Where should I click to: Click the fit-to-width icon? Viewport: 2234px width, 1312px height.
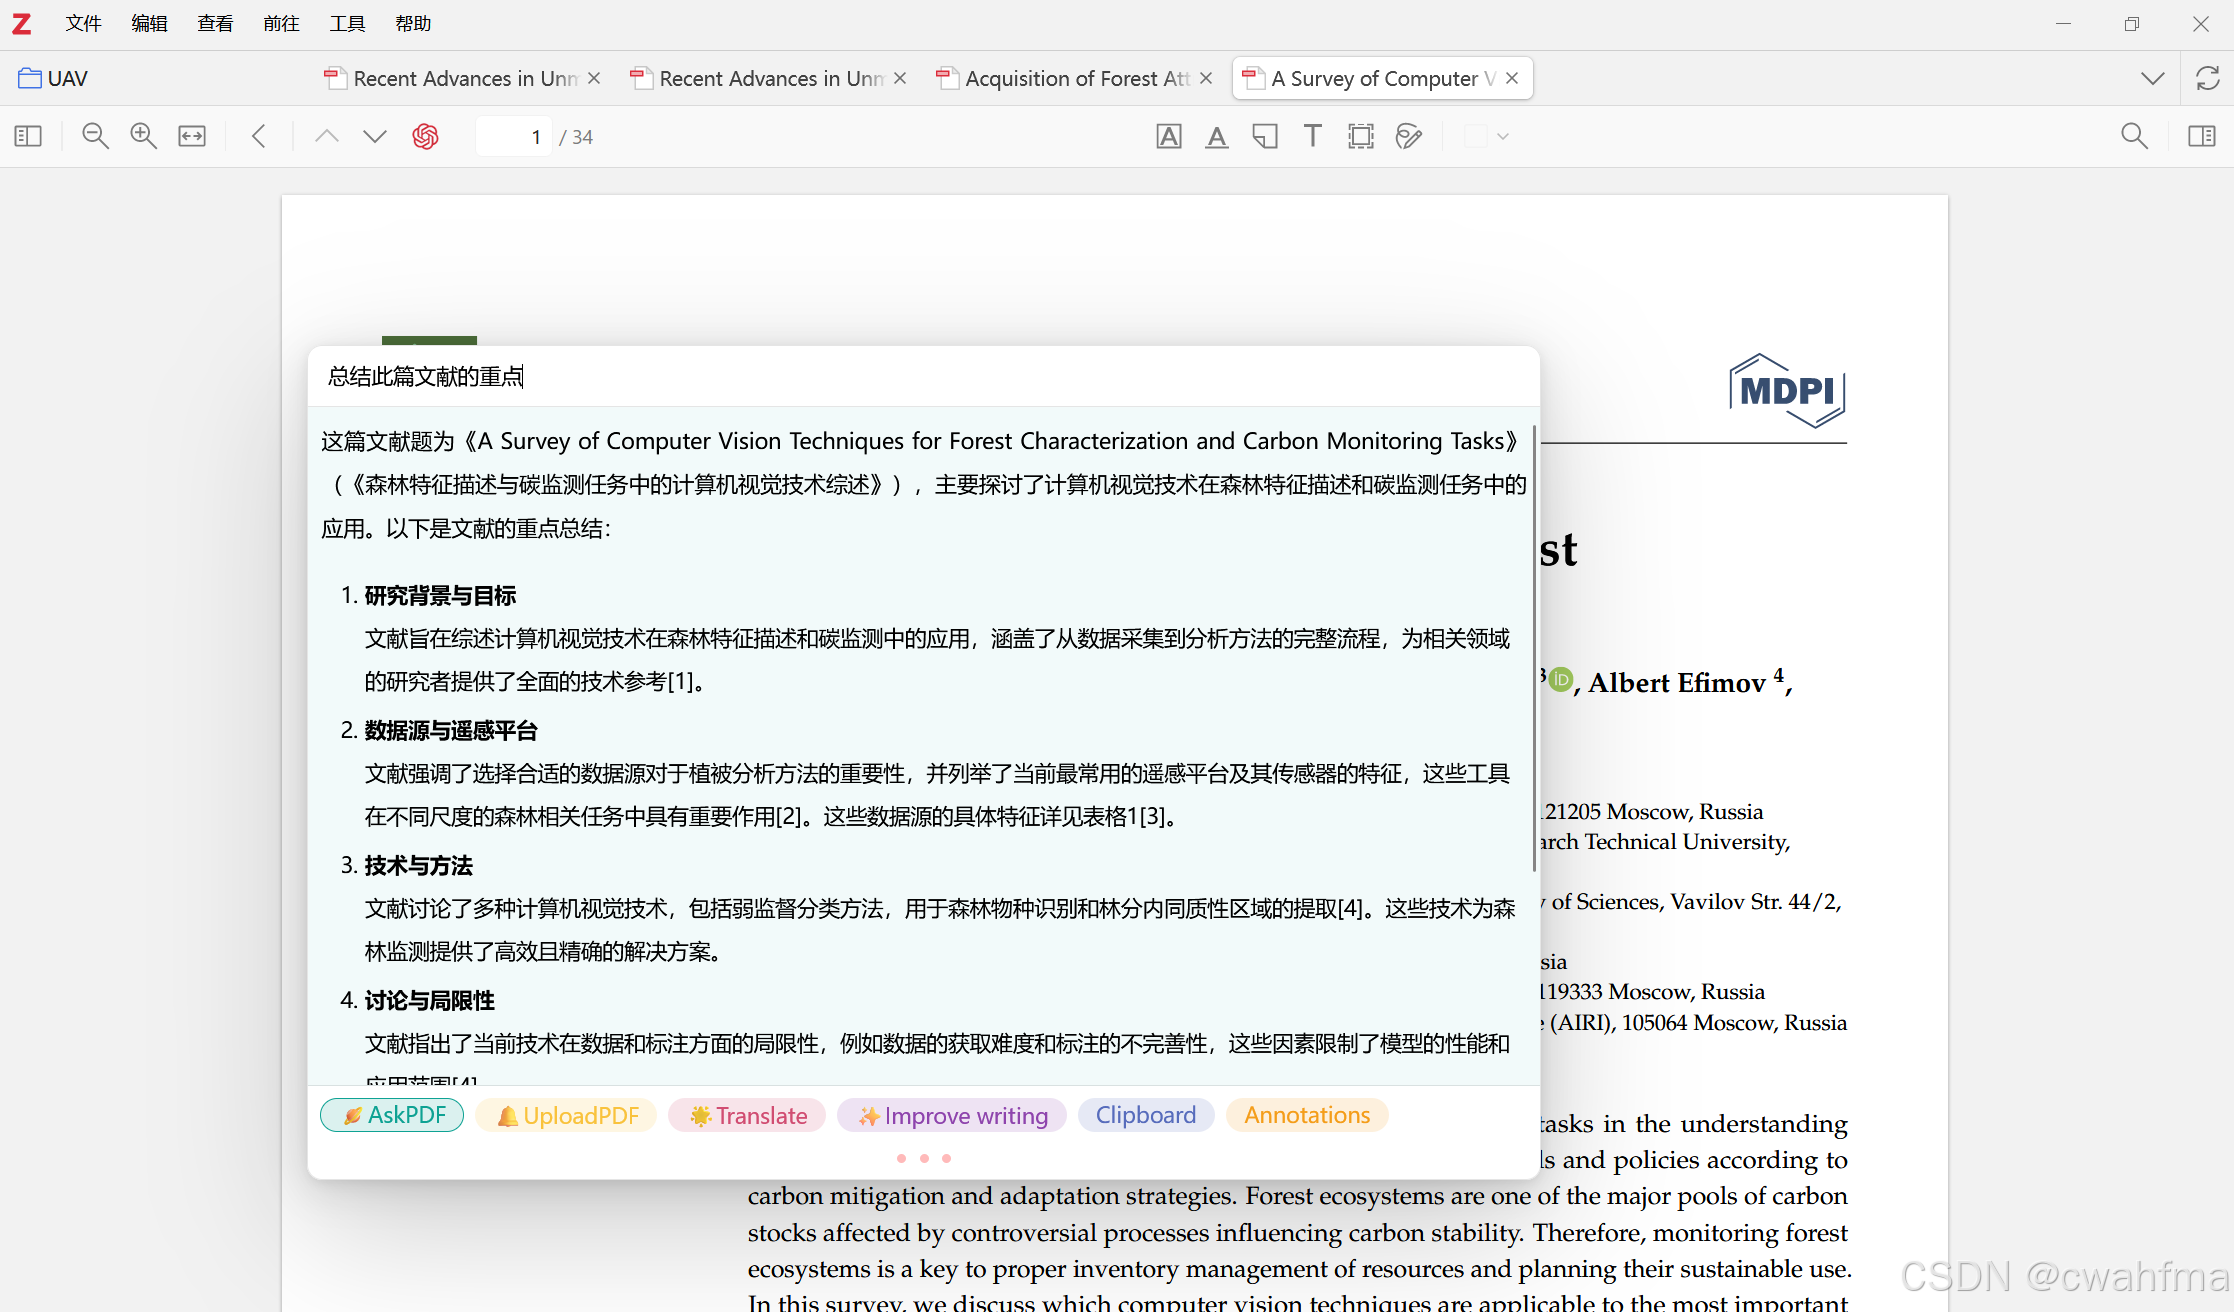coord(192,136)
